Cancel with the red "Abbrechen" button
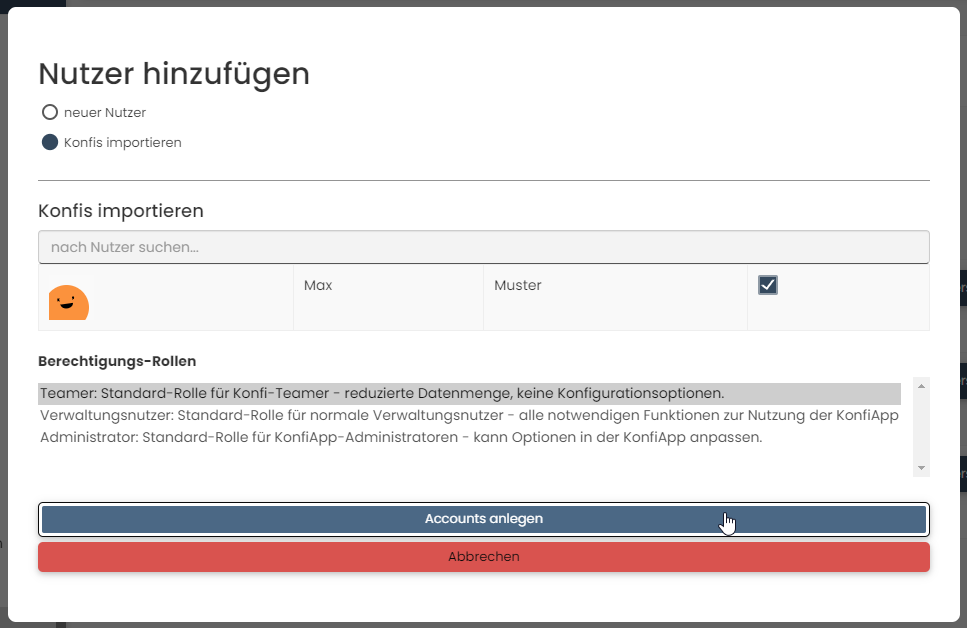Viewport: 967px width, 628px height. click(483, 557)
